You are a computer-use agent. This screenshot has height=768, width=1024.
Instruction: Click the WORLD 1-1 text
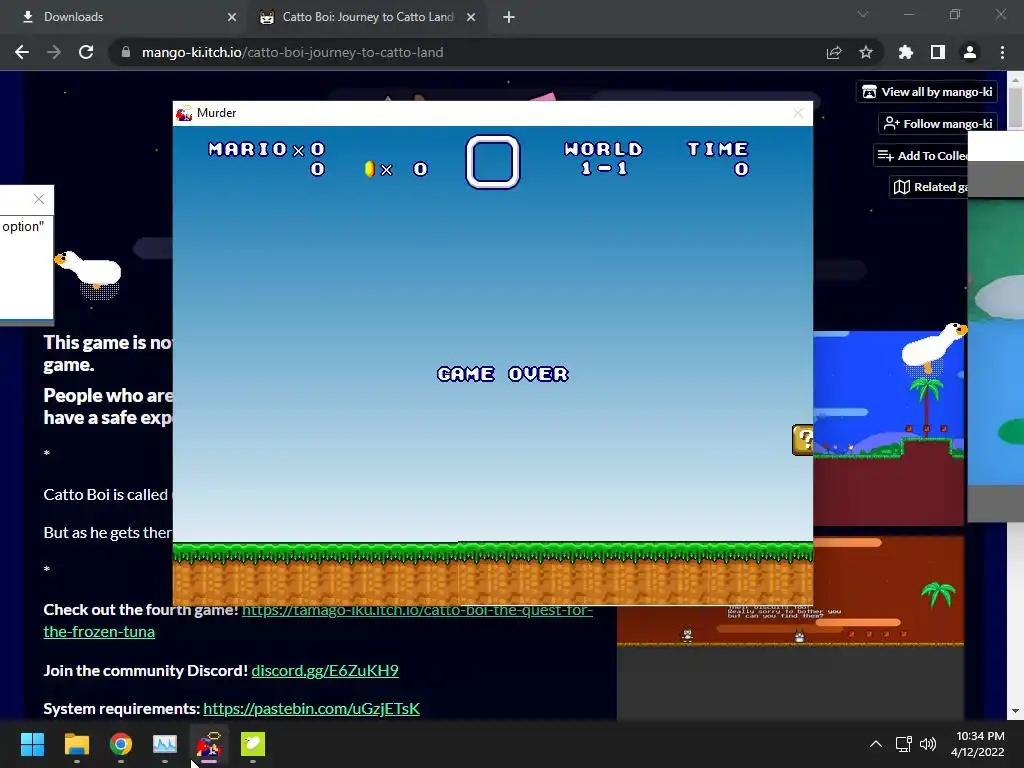(603, 159)
